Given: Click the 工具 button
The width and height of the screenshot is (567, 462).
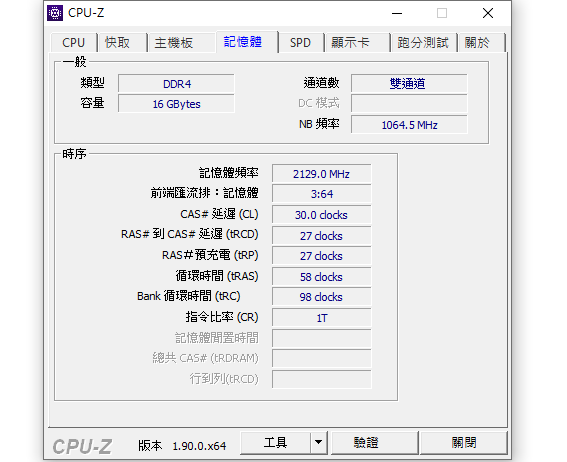Looking at the screenshot, I should 275,442.
